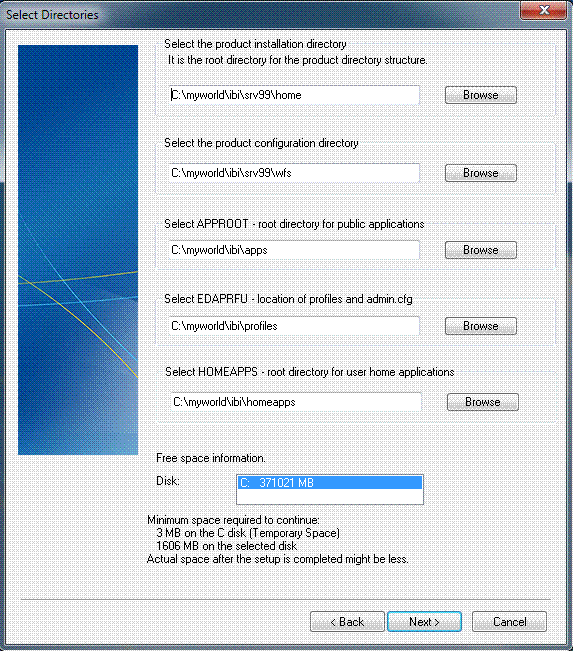Go back with the Back button
The width and height of the screenshot is (573, 651).
[x=347, y=622]
